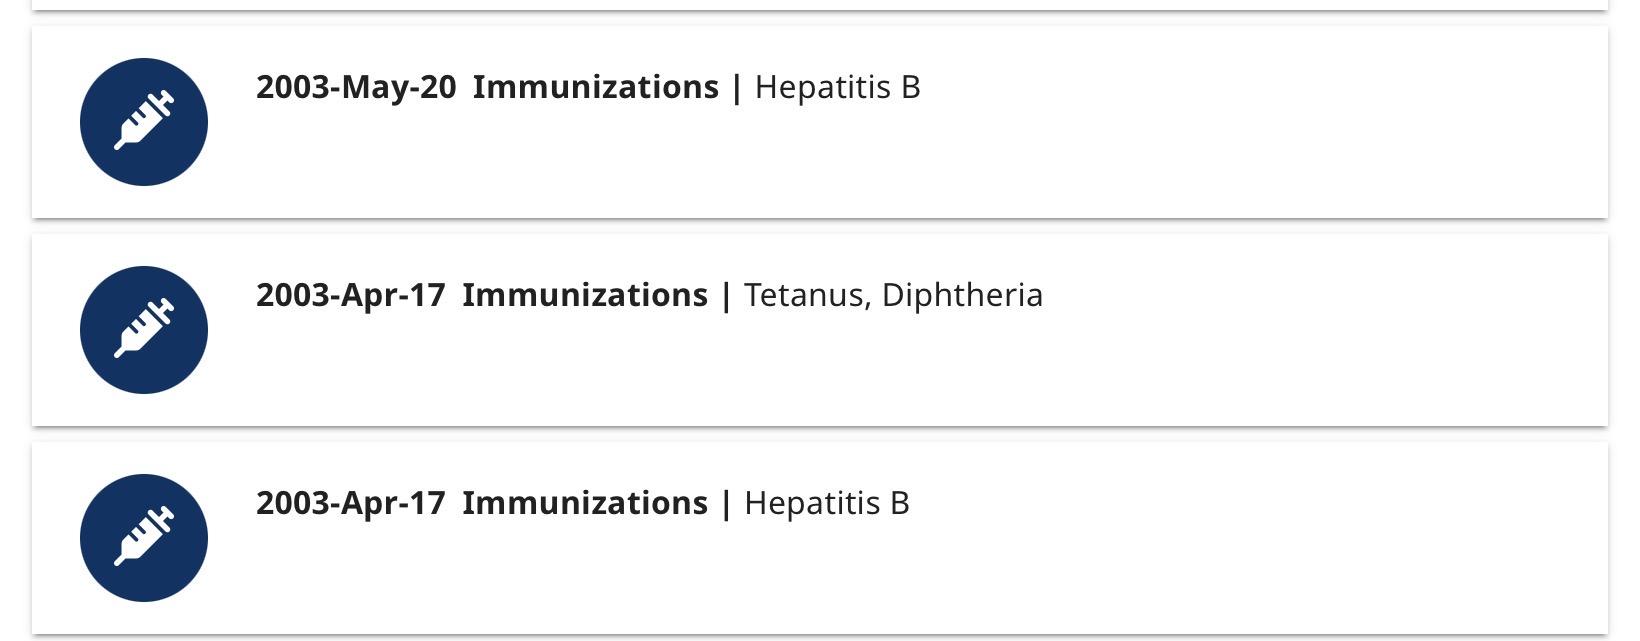The image size is (1640, 641).
Task: Open the Hepatitis B name in the bottom entry
Action: click(827, 503)
